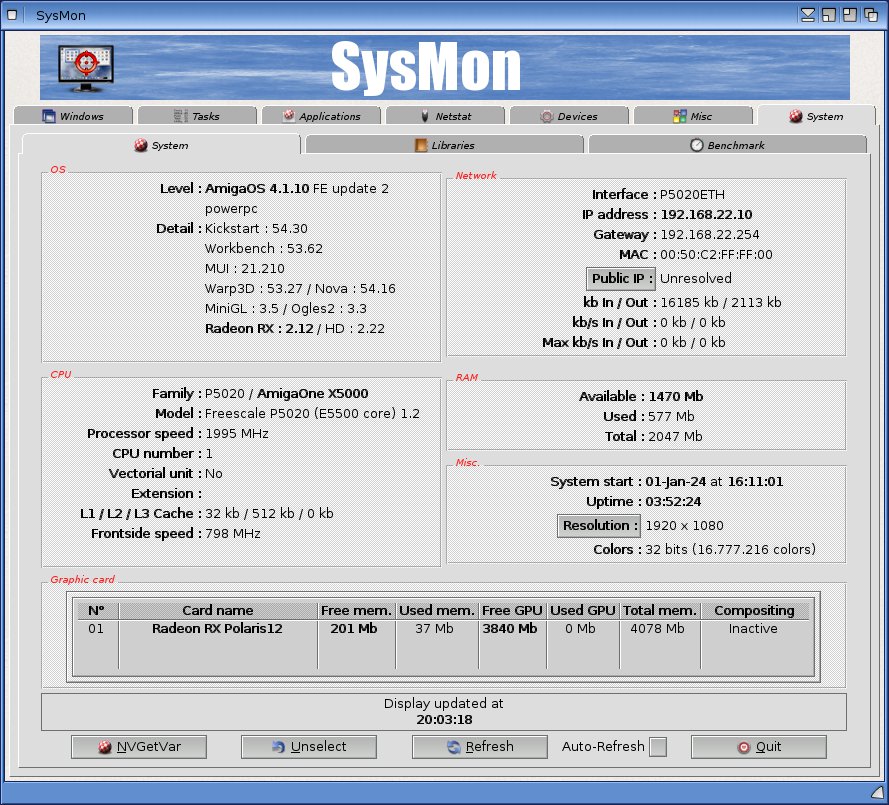Screen dimensions: 889x805
Task: Click the Uptime 03:52:24 value
Action: coord(673,502)
